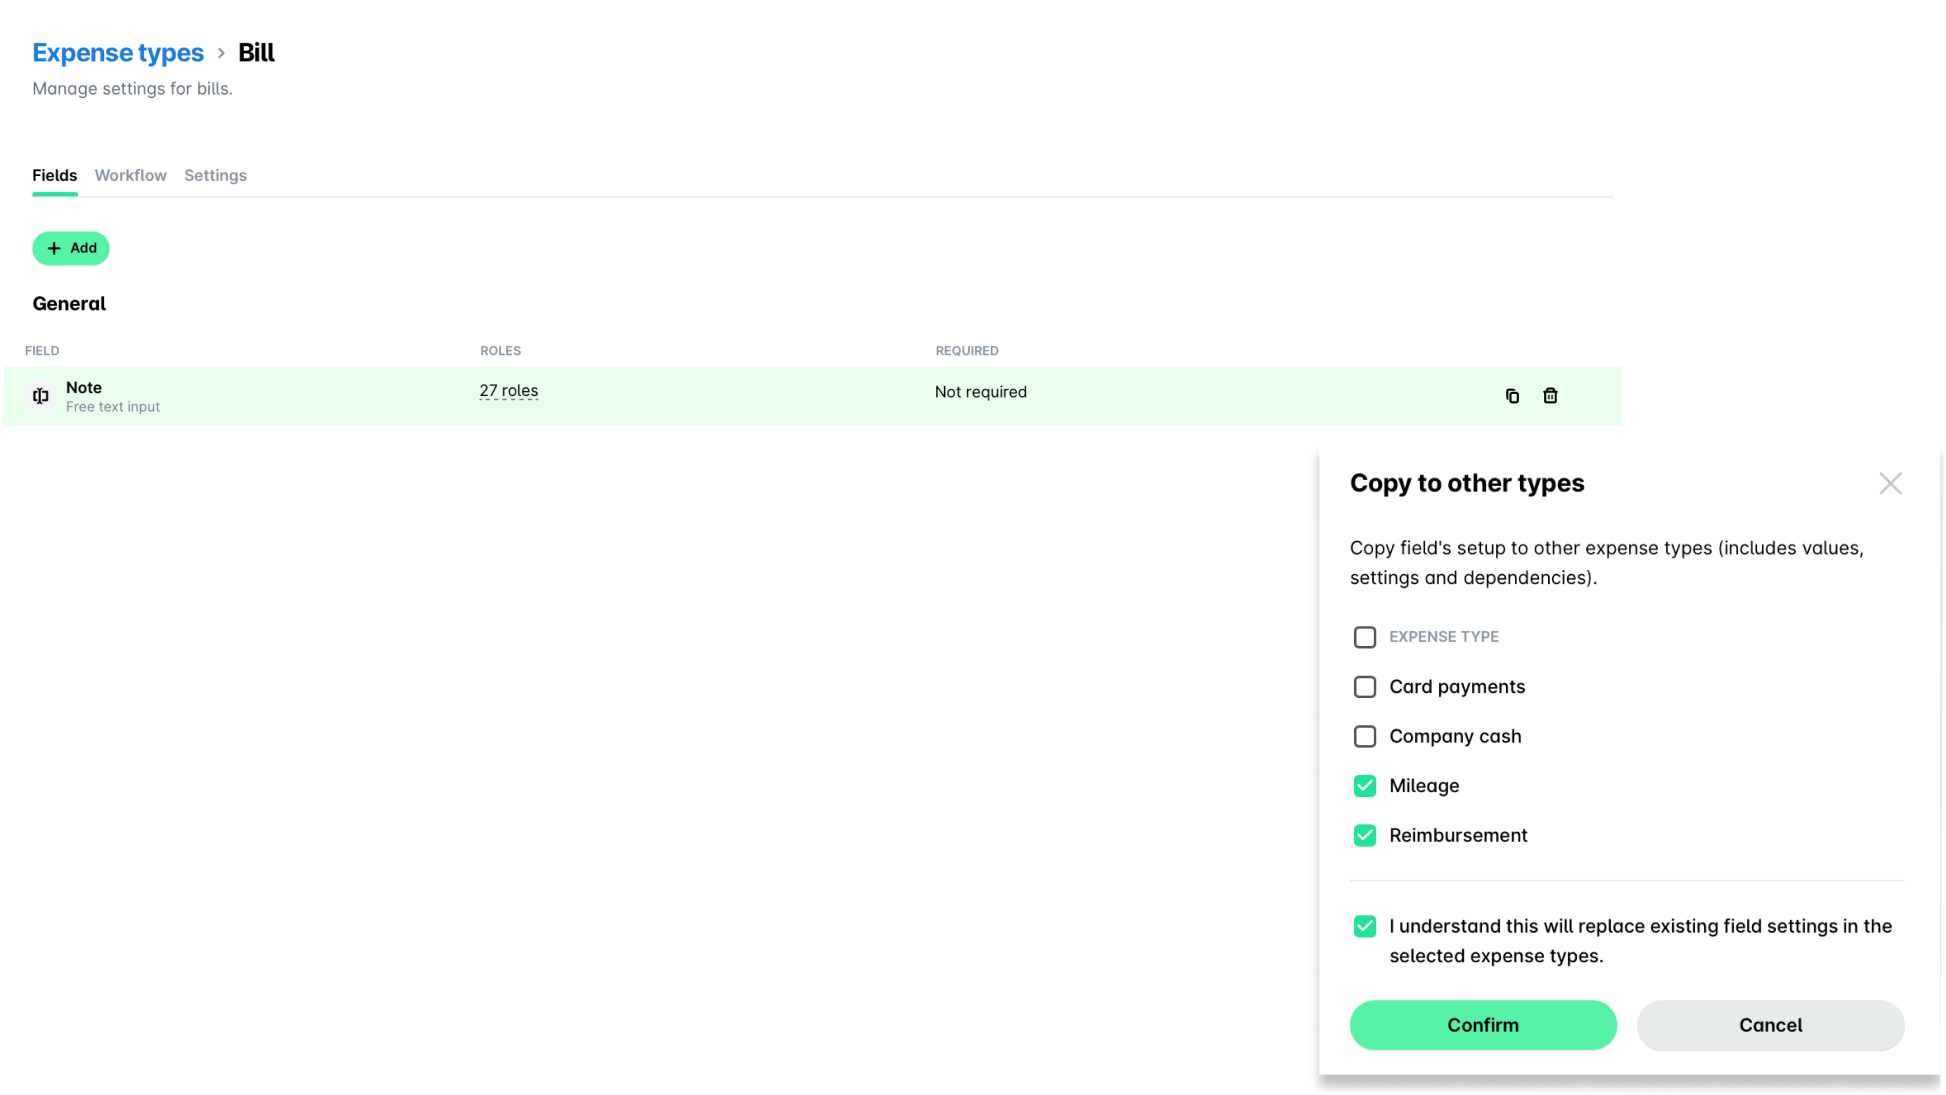Select the Fields tab
Image resolution: width=1946 pixels, height=1095 pixels.
point(54,175)
